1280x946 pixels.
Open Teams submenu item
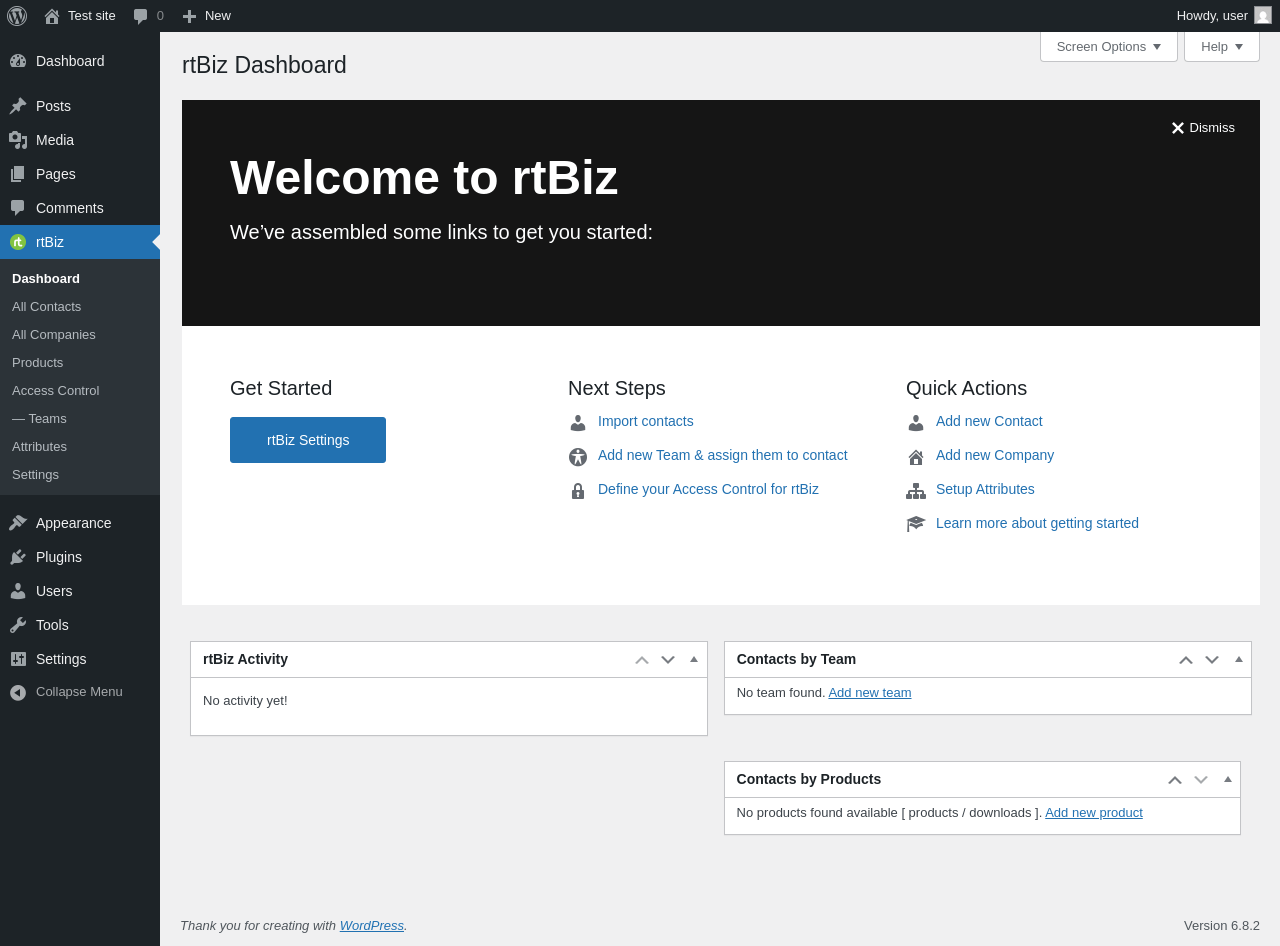pos(80,419)
